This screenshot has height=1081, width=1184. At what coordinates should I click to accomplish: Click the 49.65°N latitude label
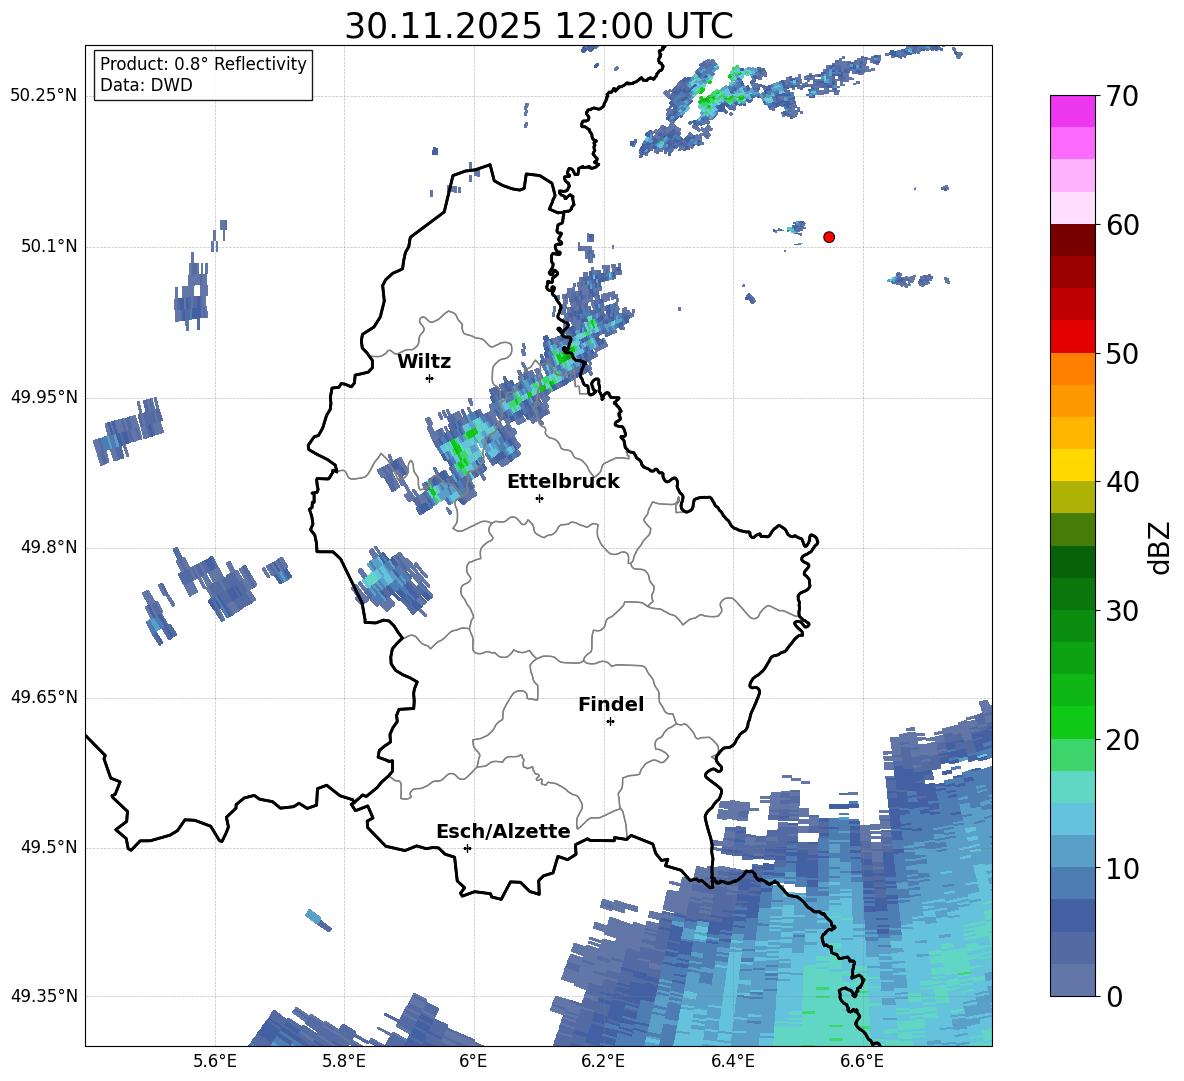tap(44, 697)
